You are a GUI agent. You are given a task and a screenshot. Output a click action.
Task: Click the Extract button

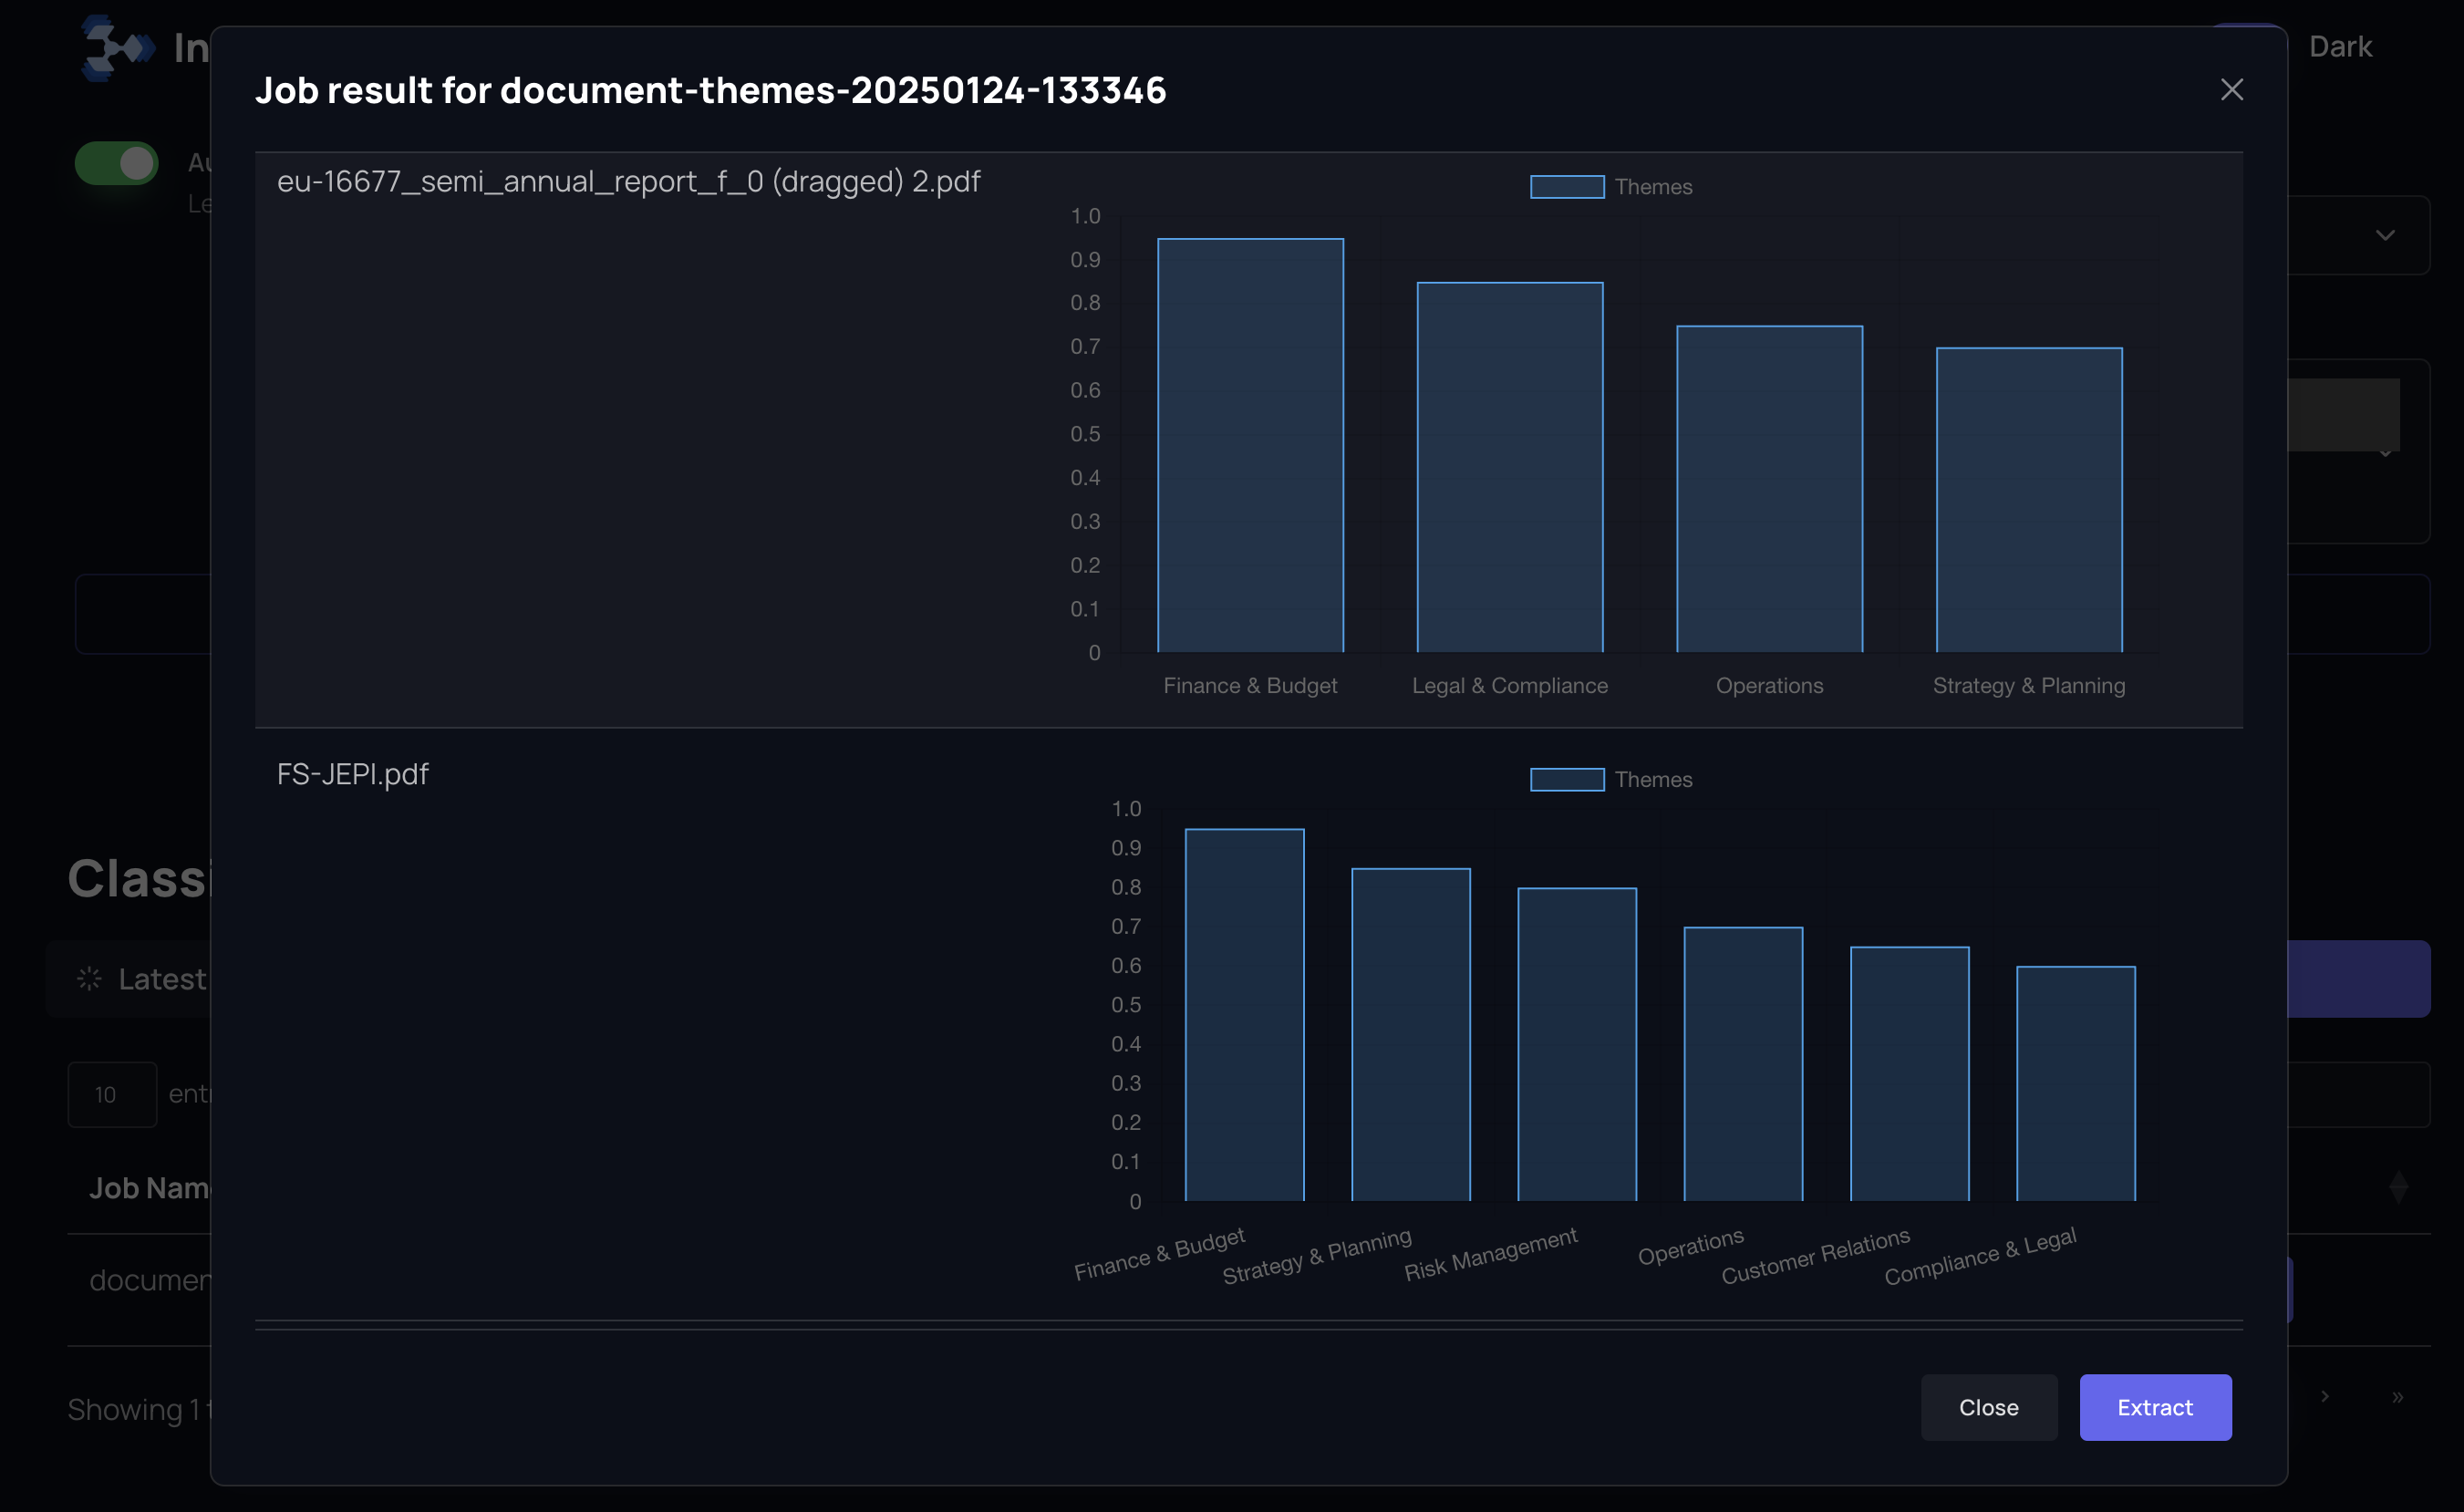point(2155,1407)
